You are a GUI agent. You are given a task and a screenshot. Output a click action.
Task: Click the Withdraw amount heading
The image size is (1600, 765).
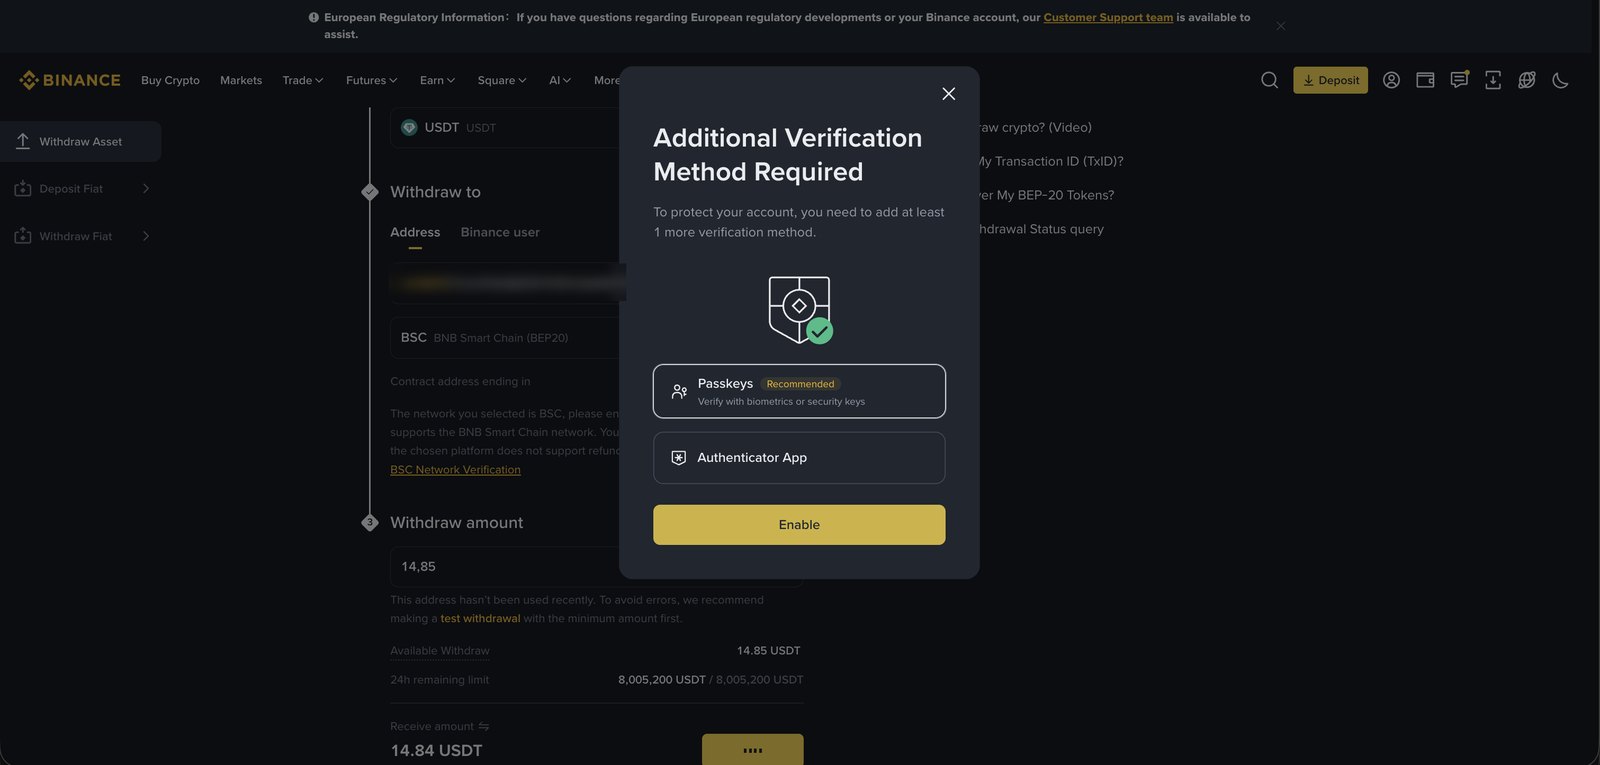click(x=457, y=523)
